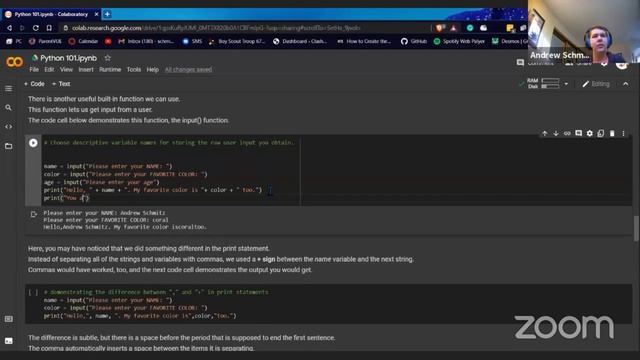Delete the selected code cell
The width and height of the screenshot is (640, 360).
pos(612,133)
